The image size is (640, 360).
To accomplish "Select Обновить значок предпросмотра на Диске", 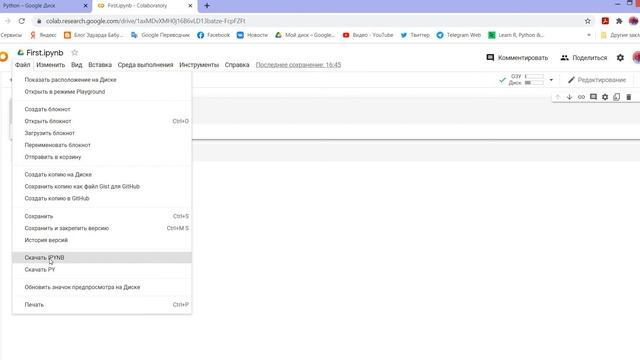I will click(102, 287).
